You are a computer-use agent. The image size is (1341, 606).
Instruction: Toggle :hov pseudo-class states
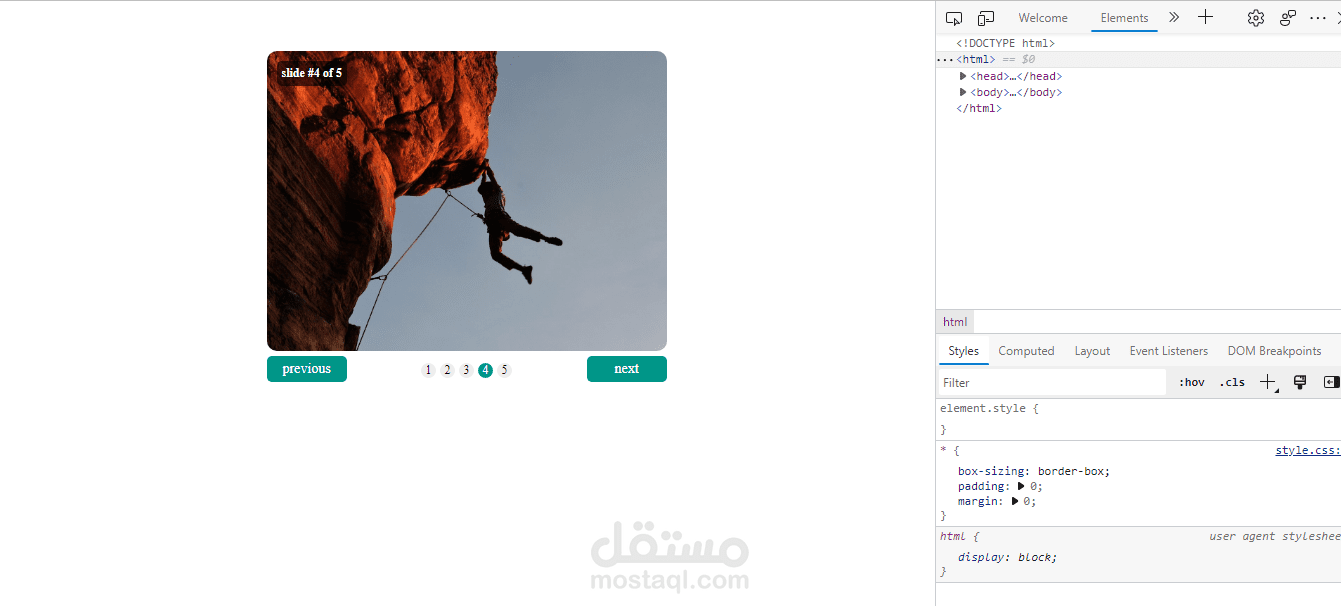coord(1191,381)
